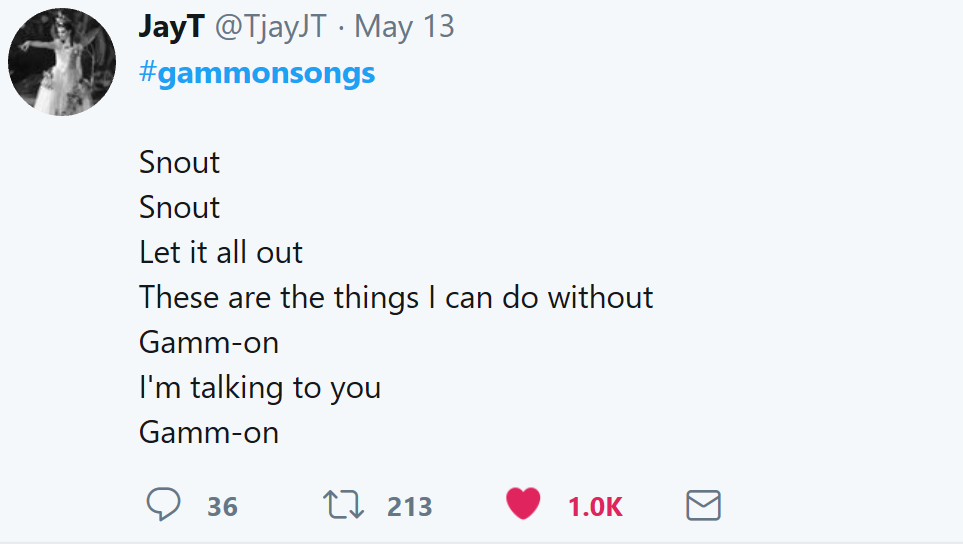Viewport: 963px width, 557px height.
Task: Click the first "Snout" line
Action: coord(180,162)
